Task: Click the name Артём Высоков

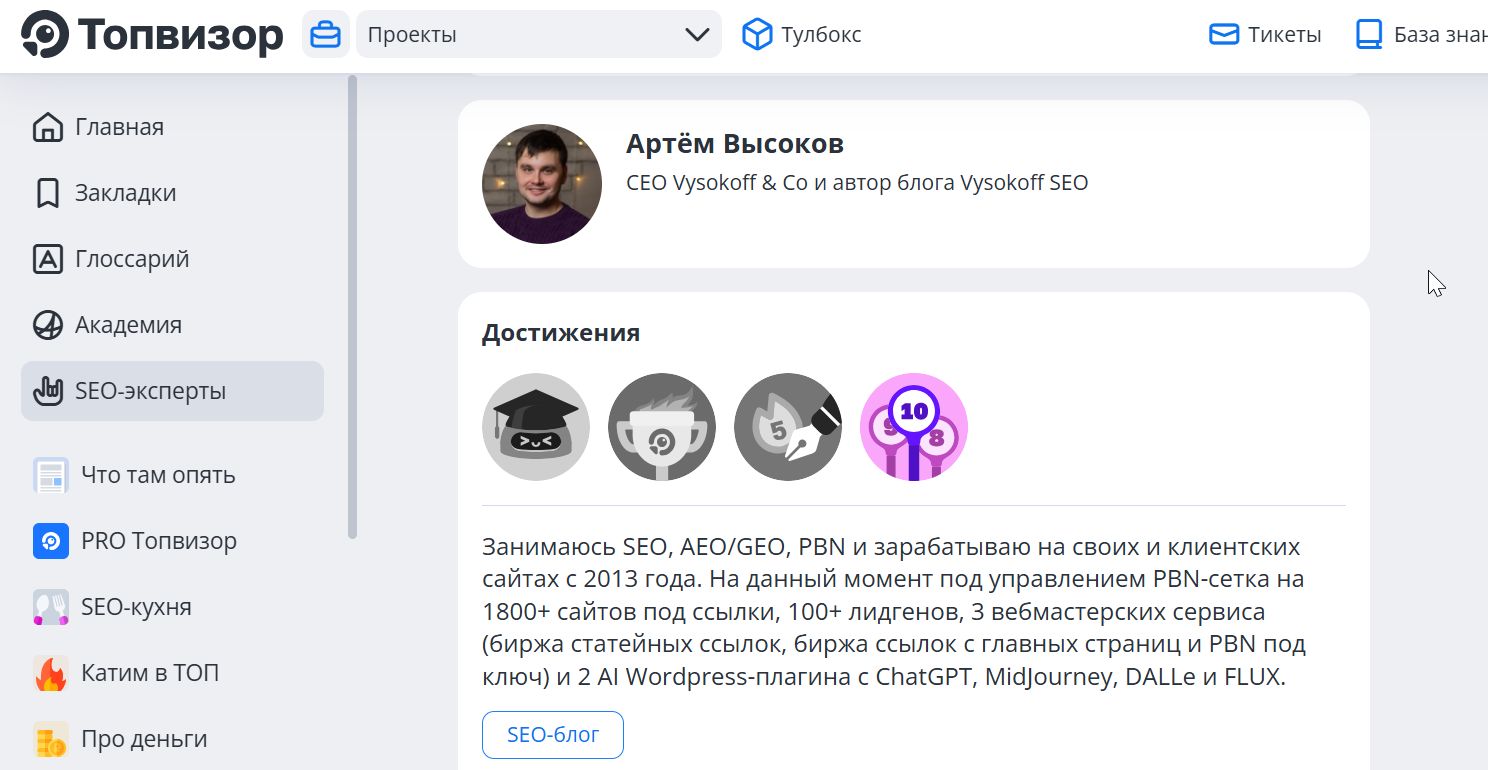Action: (x=735, y=144)
